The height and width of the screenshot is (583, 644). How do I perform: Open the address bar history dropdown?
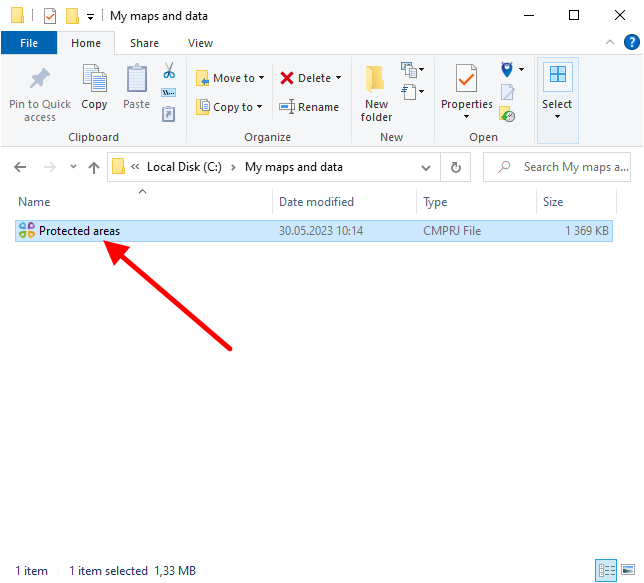[427, 167]
